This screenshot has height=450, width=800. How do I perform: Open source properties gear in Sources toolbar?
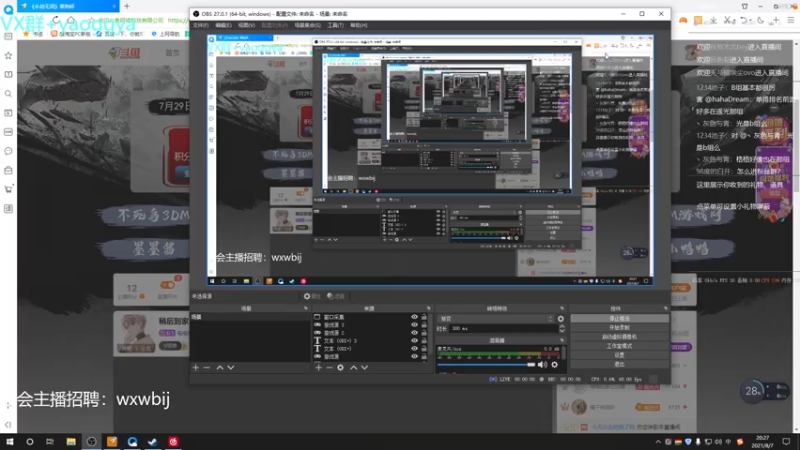click(x=340, y=367)
